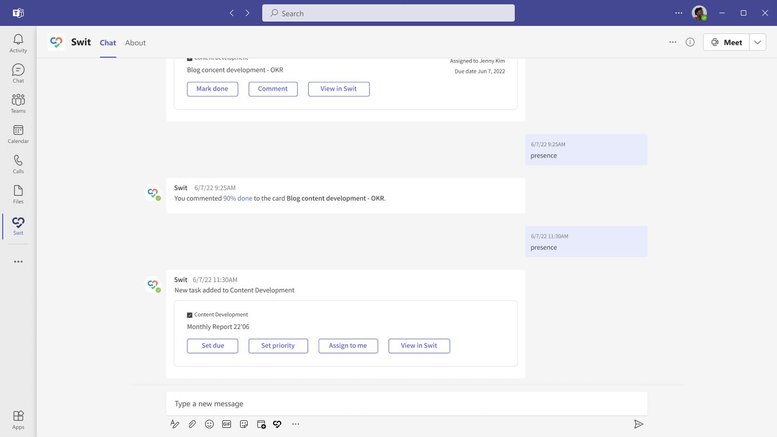Image resolution: width=777 pixels, height=437 pixels.
Task: Open Calls in the sidebar
Action: 18,164
